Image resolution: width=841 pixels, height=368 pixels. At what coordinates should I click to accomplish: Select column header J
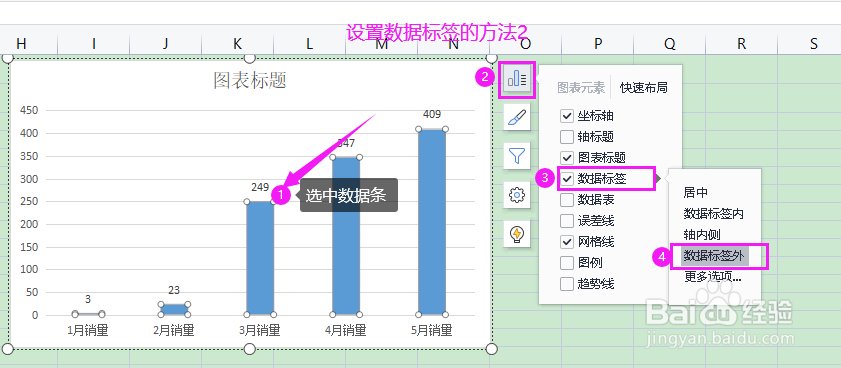166,43
